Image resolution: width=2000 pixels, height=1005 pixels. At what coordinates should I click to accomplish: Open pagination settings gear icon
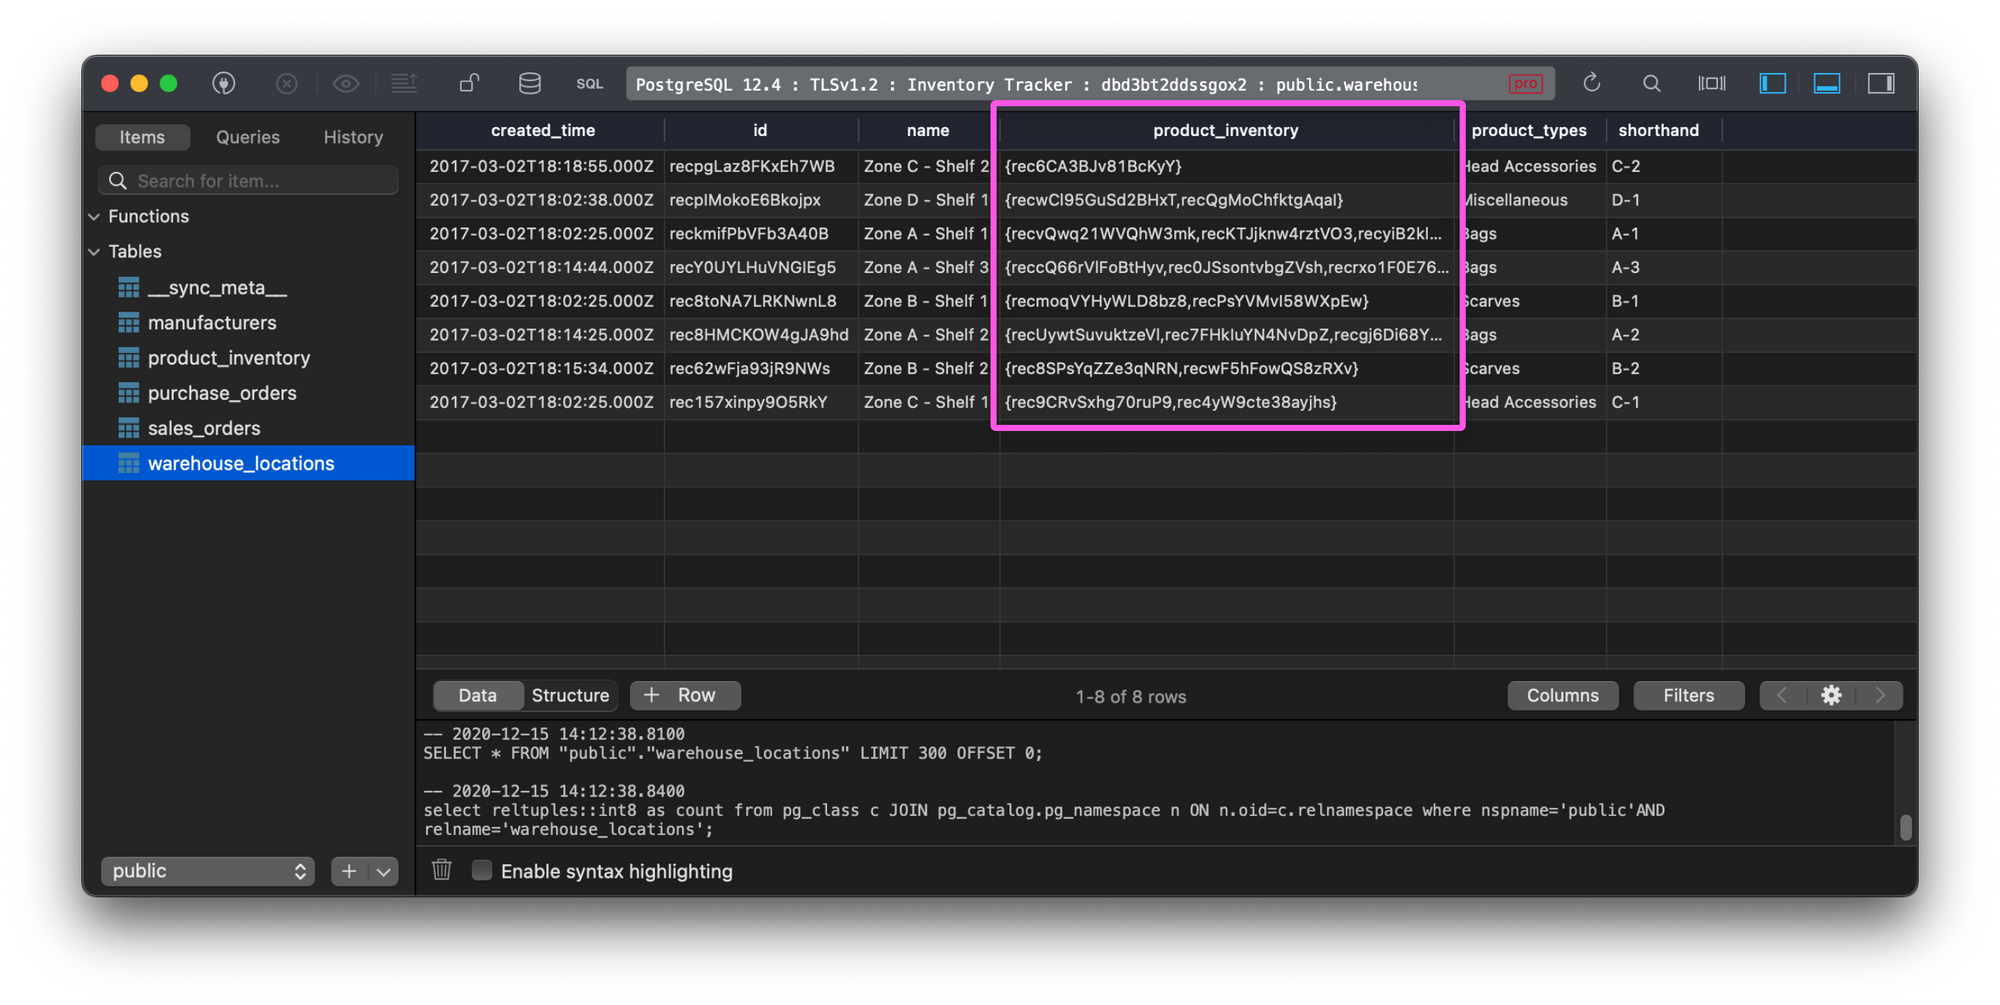click(x=1831, y=695)
